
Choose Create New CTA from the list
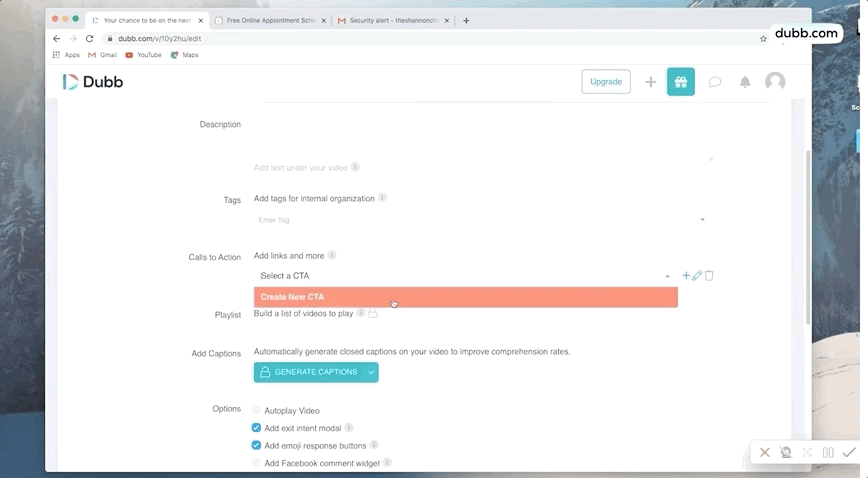pyautogui.click(x=466, y=297)
